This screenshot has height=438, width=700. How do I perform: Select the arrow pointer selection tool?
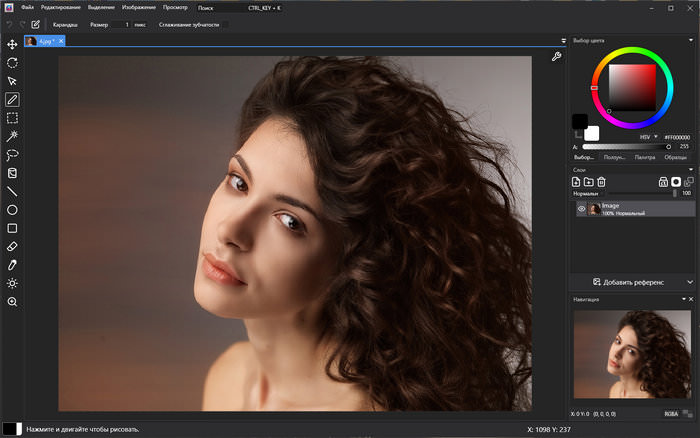tap(12, 81)
